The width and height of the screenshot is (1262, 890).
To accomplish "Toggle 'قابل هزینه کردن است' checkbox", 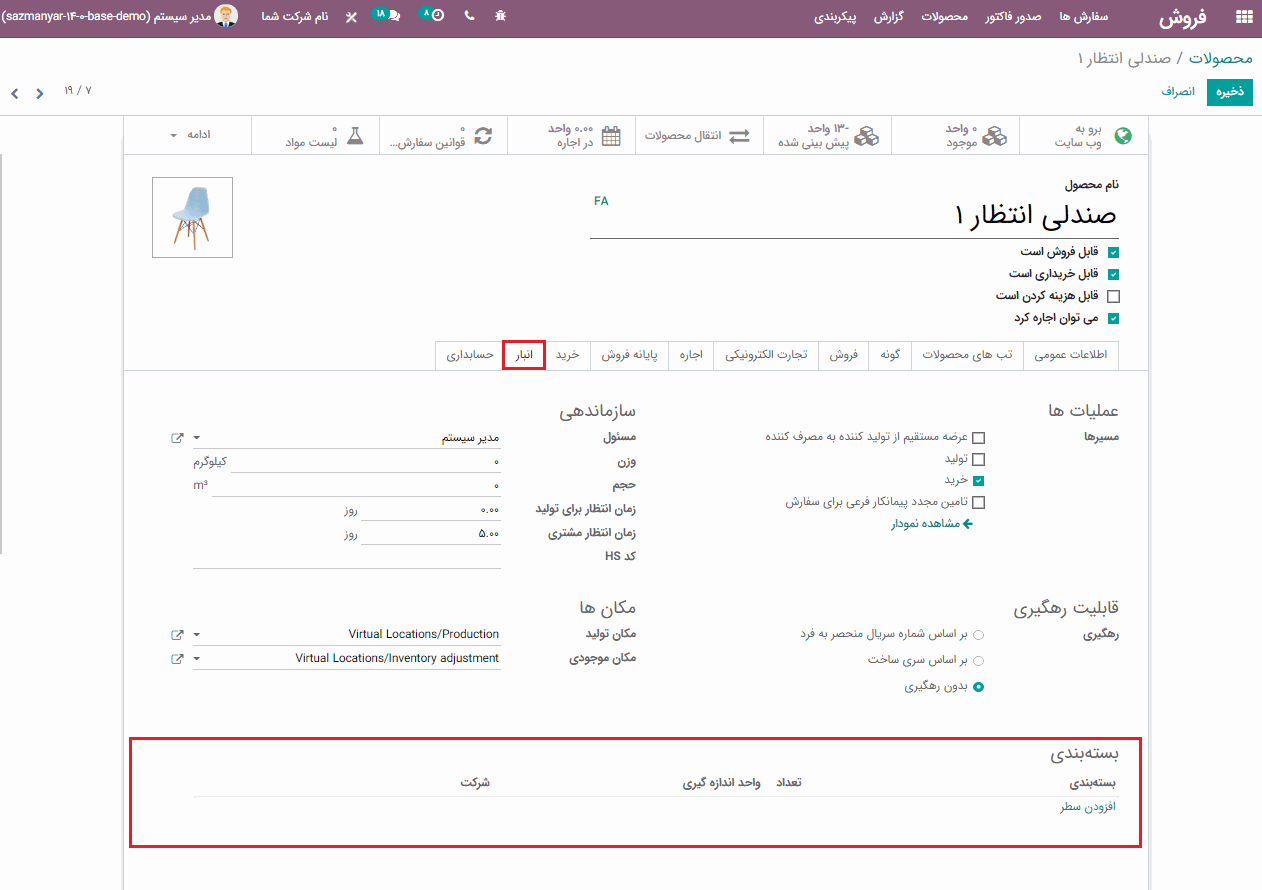I will coord(1113,296).
